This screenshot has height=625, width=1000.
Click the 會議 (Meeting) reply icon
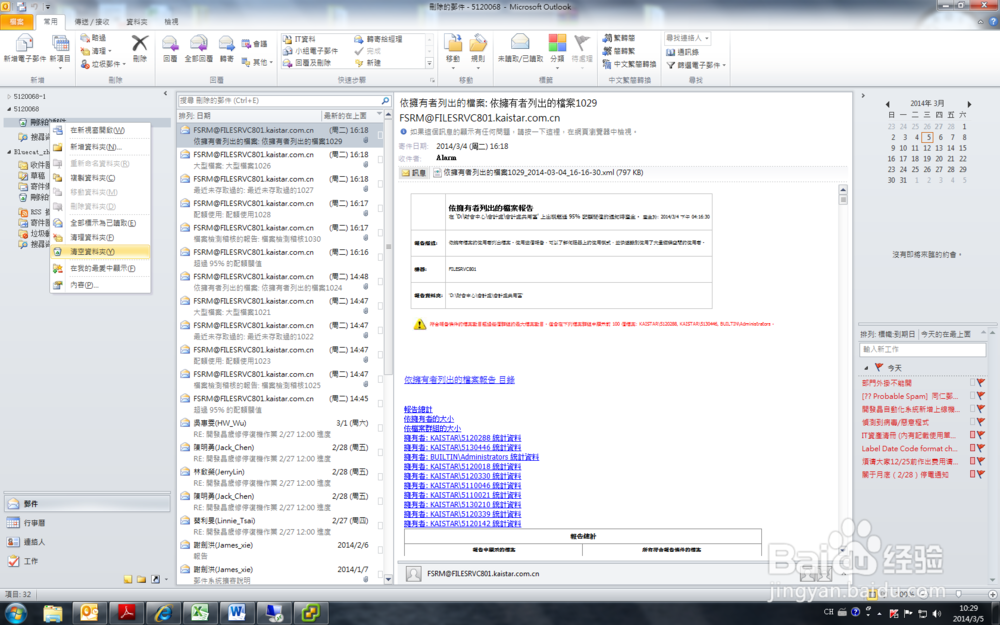[246, 44]
